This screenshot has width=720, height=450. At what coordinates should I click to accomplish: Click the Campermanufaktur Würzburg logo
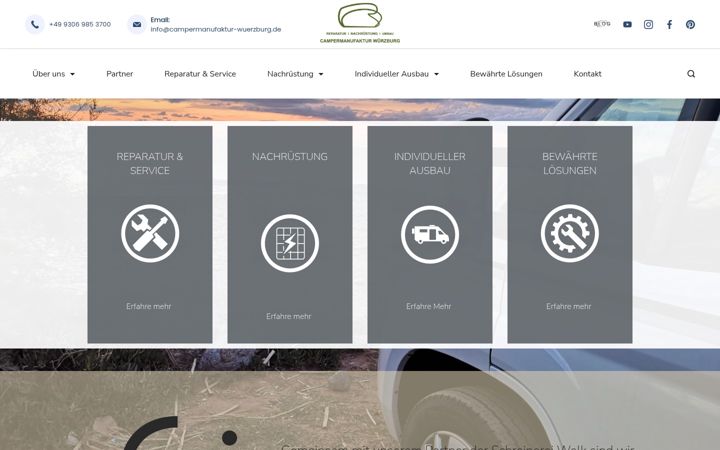click(x=360, y=23)
